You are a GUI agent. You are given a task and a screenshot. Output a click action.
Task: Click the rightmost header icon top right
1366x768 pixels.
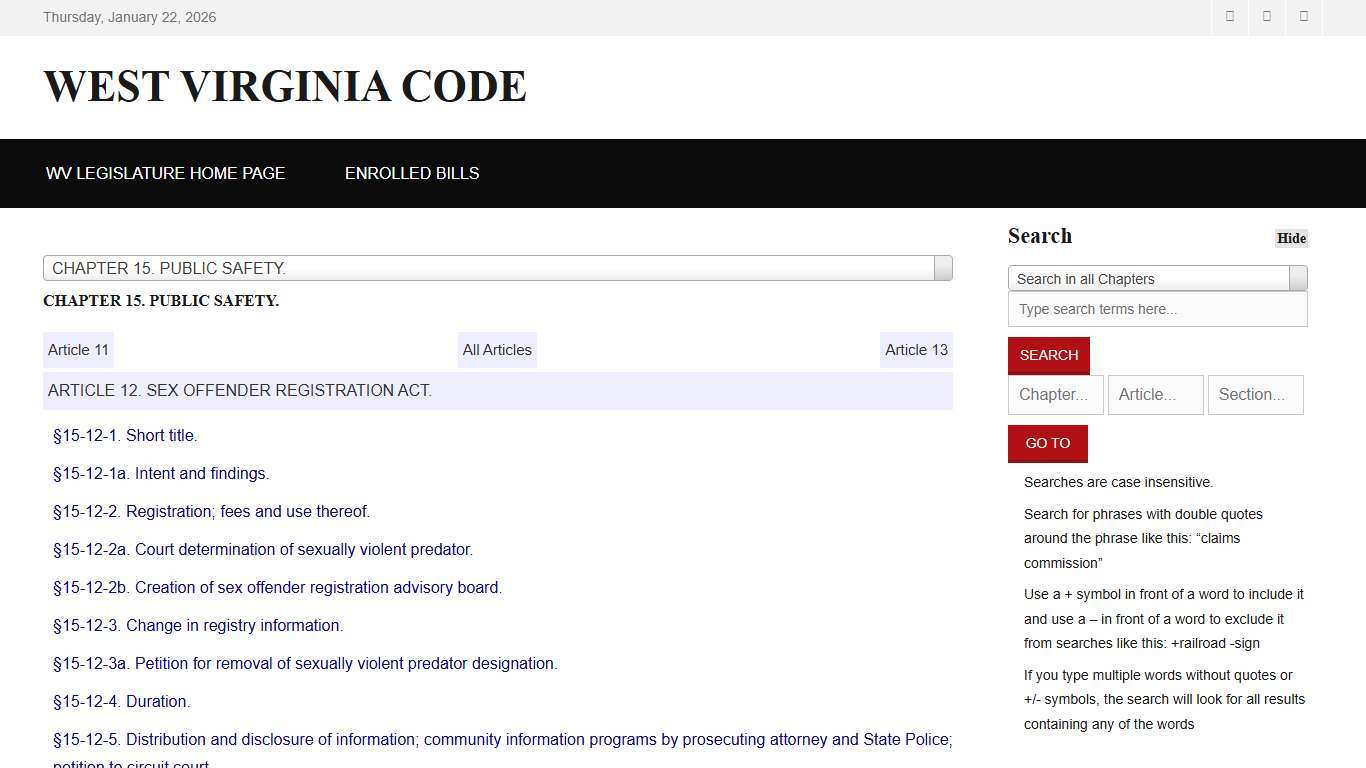[1303, 16]
